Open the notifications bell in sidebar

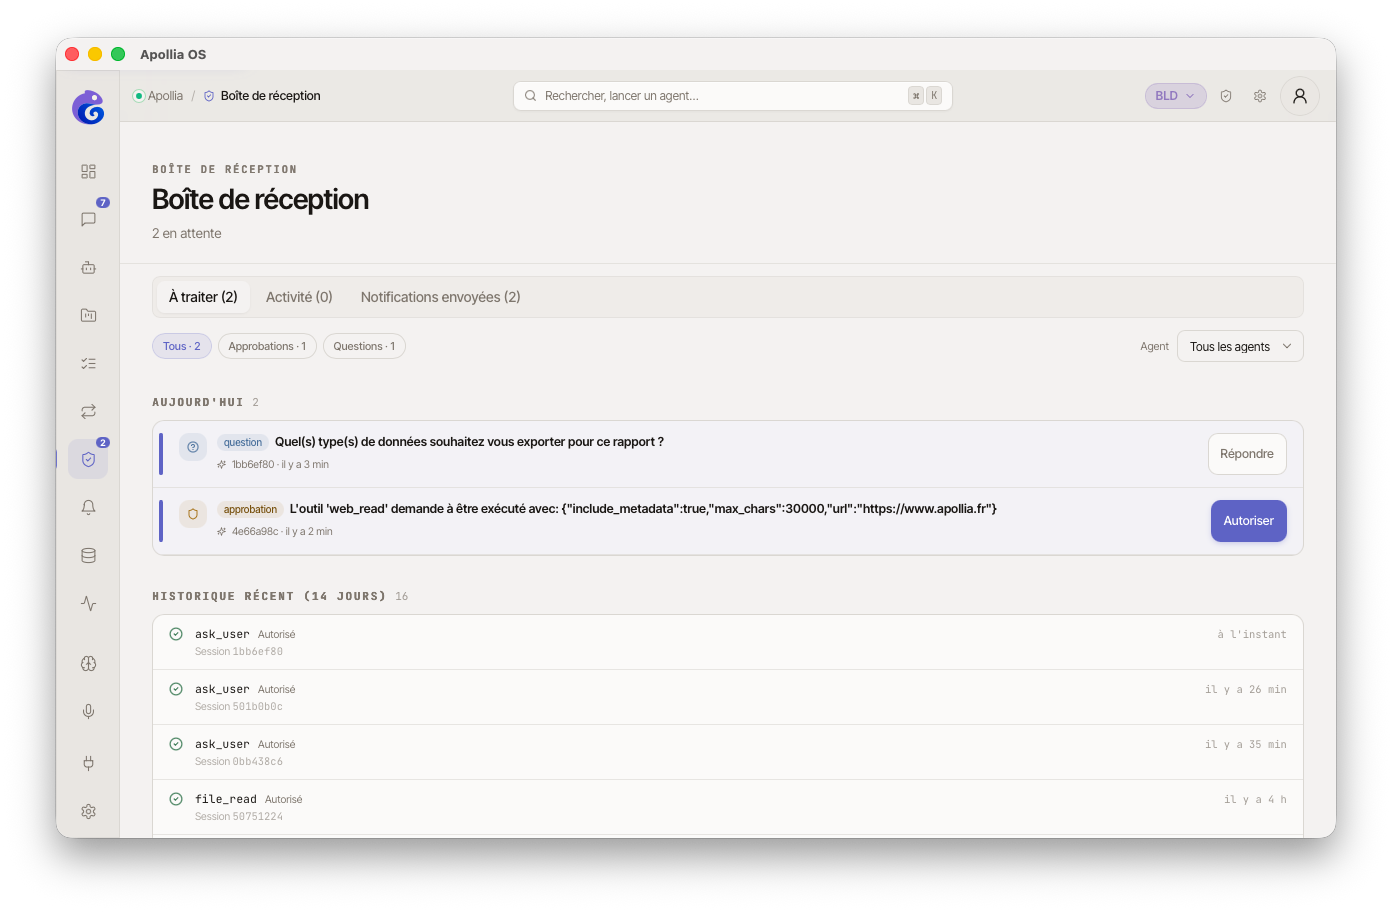[x=88, y=507]
